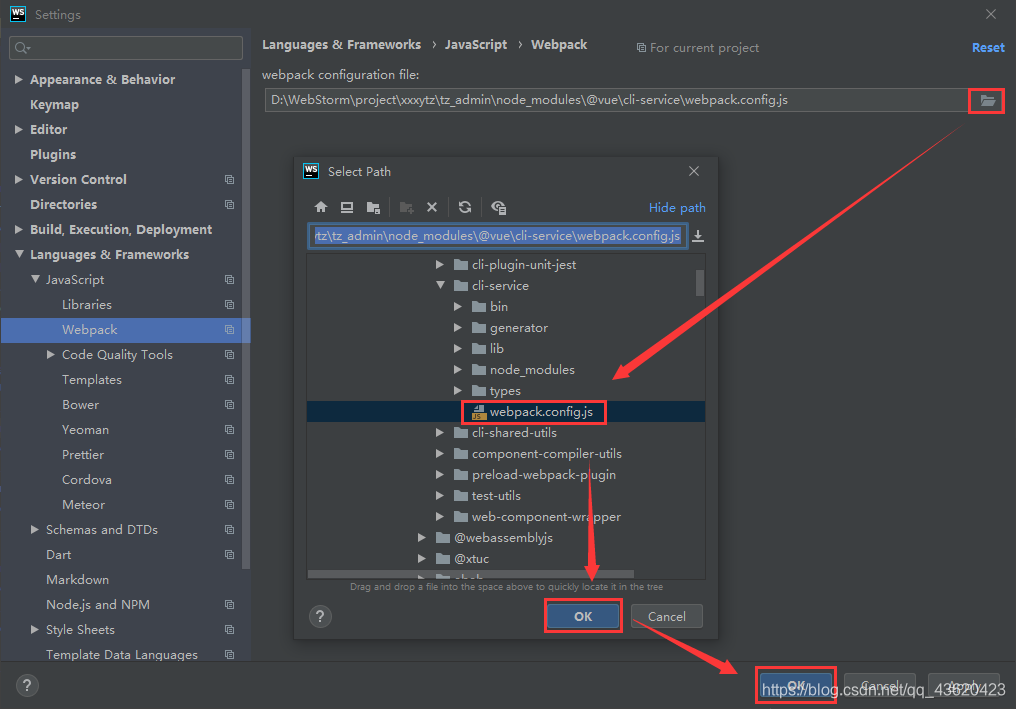The height and width of the screenshot is (709, 1016).
Task: Collapse the cli-service folder in tree
Action: click(441, 285)
